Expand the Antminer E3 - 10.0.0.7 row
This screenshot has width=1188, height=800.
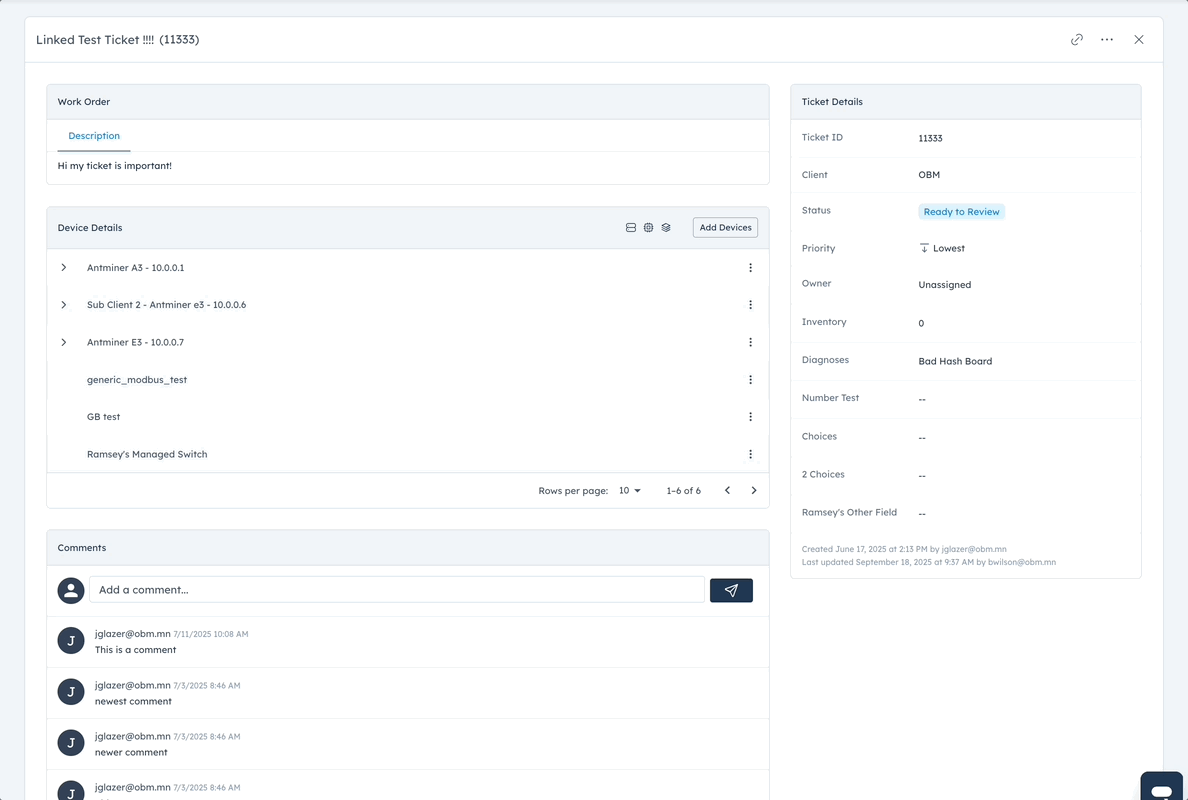pyautogui.click(x=64, y=342)
